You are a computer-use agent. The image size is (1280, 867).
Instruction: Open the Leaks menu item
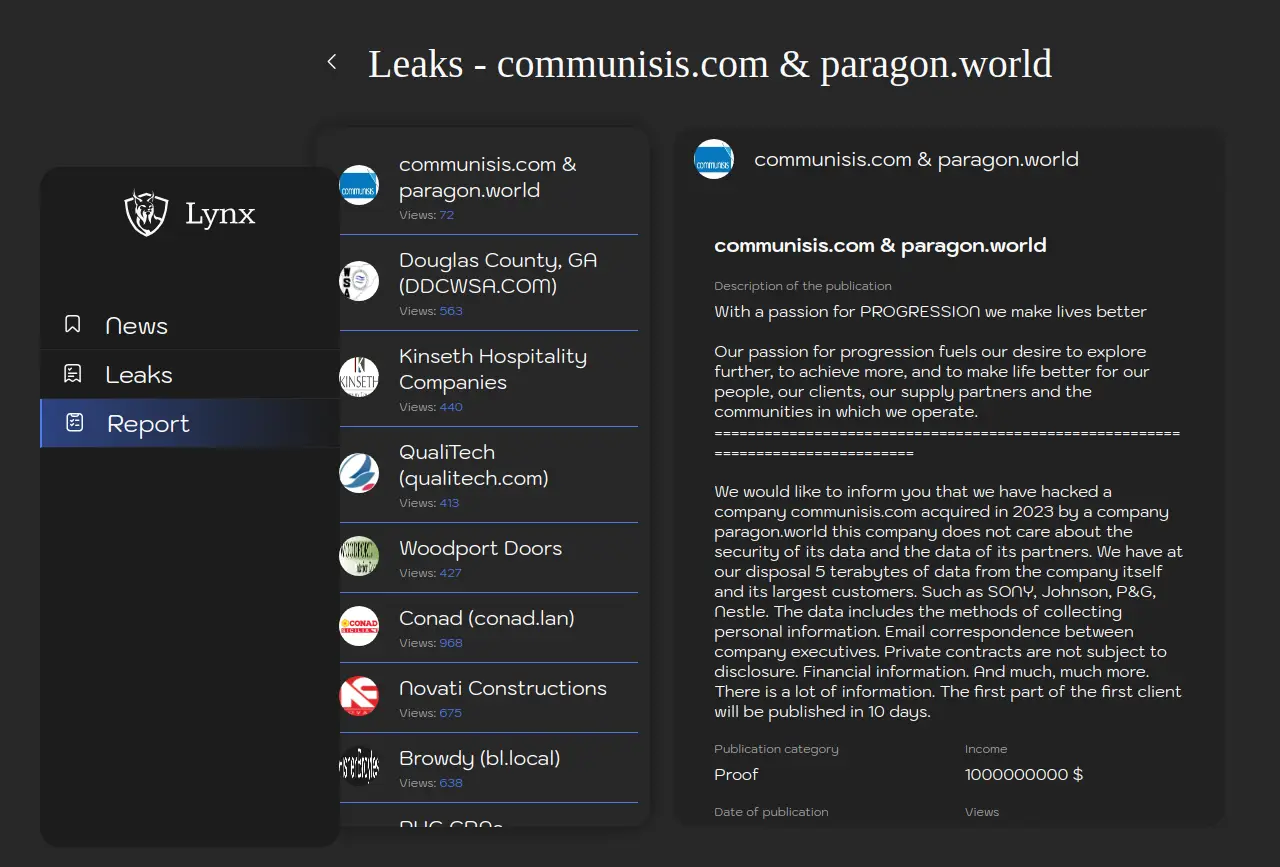139,375
